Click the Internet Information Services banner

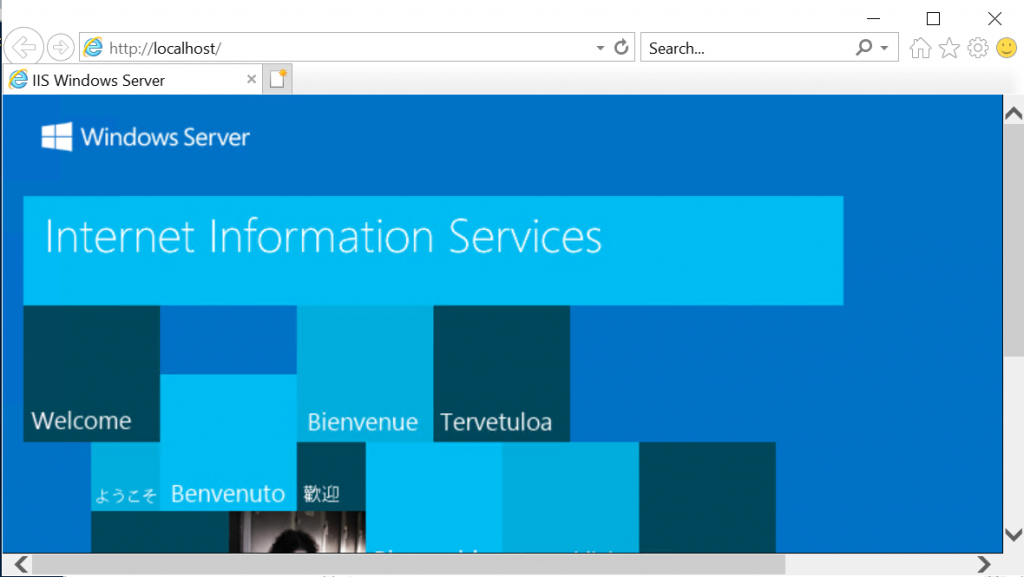pos(433,251)
